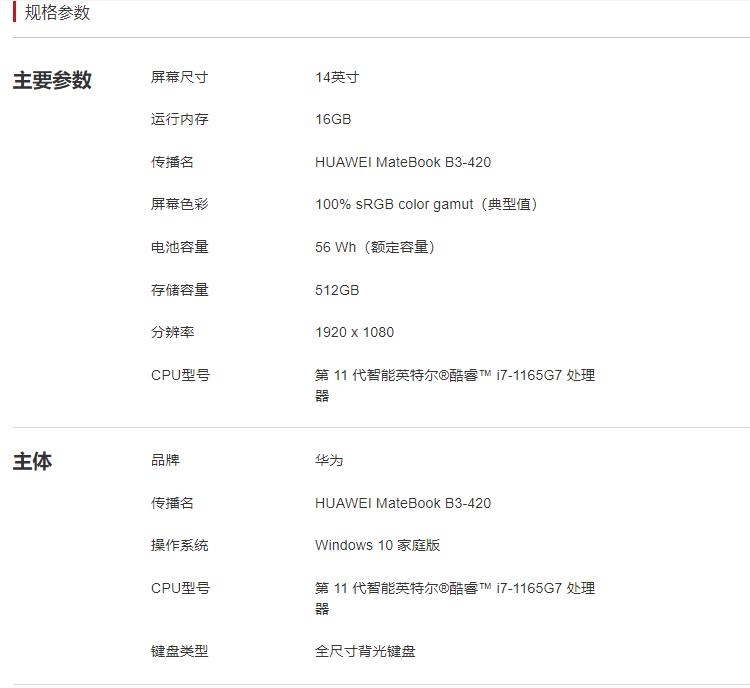Click the 运行内存 label
The width and height of the screenshot is (750, 688).
(x=179, y=119)
